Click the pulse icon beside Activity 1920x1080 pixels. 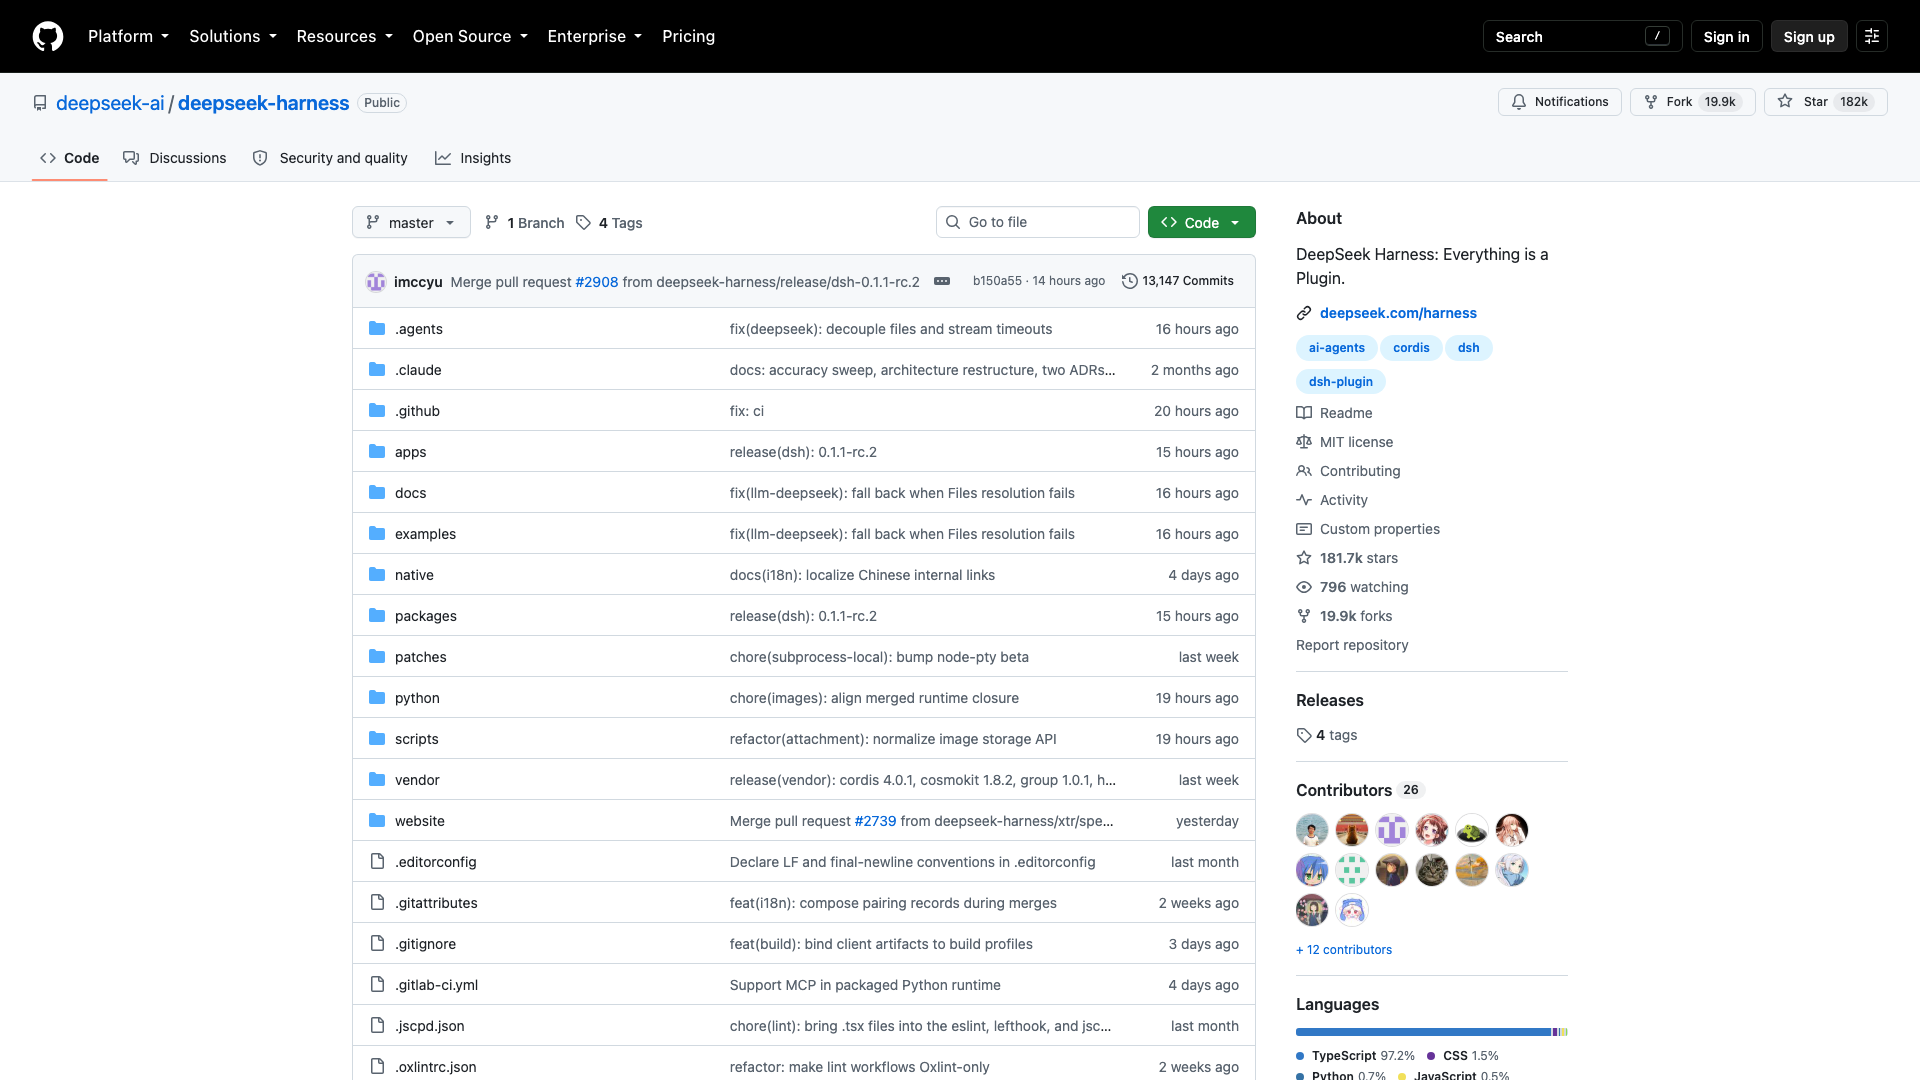pos(1304,500)
